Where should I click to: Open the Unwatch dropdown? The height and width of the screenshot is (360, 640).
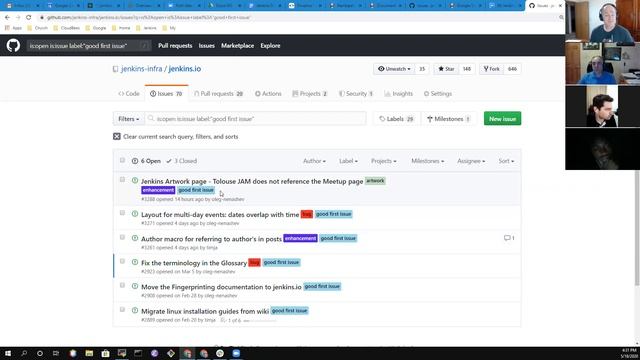point(394,69)
